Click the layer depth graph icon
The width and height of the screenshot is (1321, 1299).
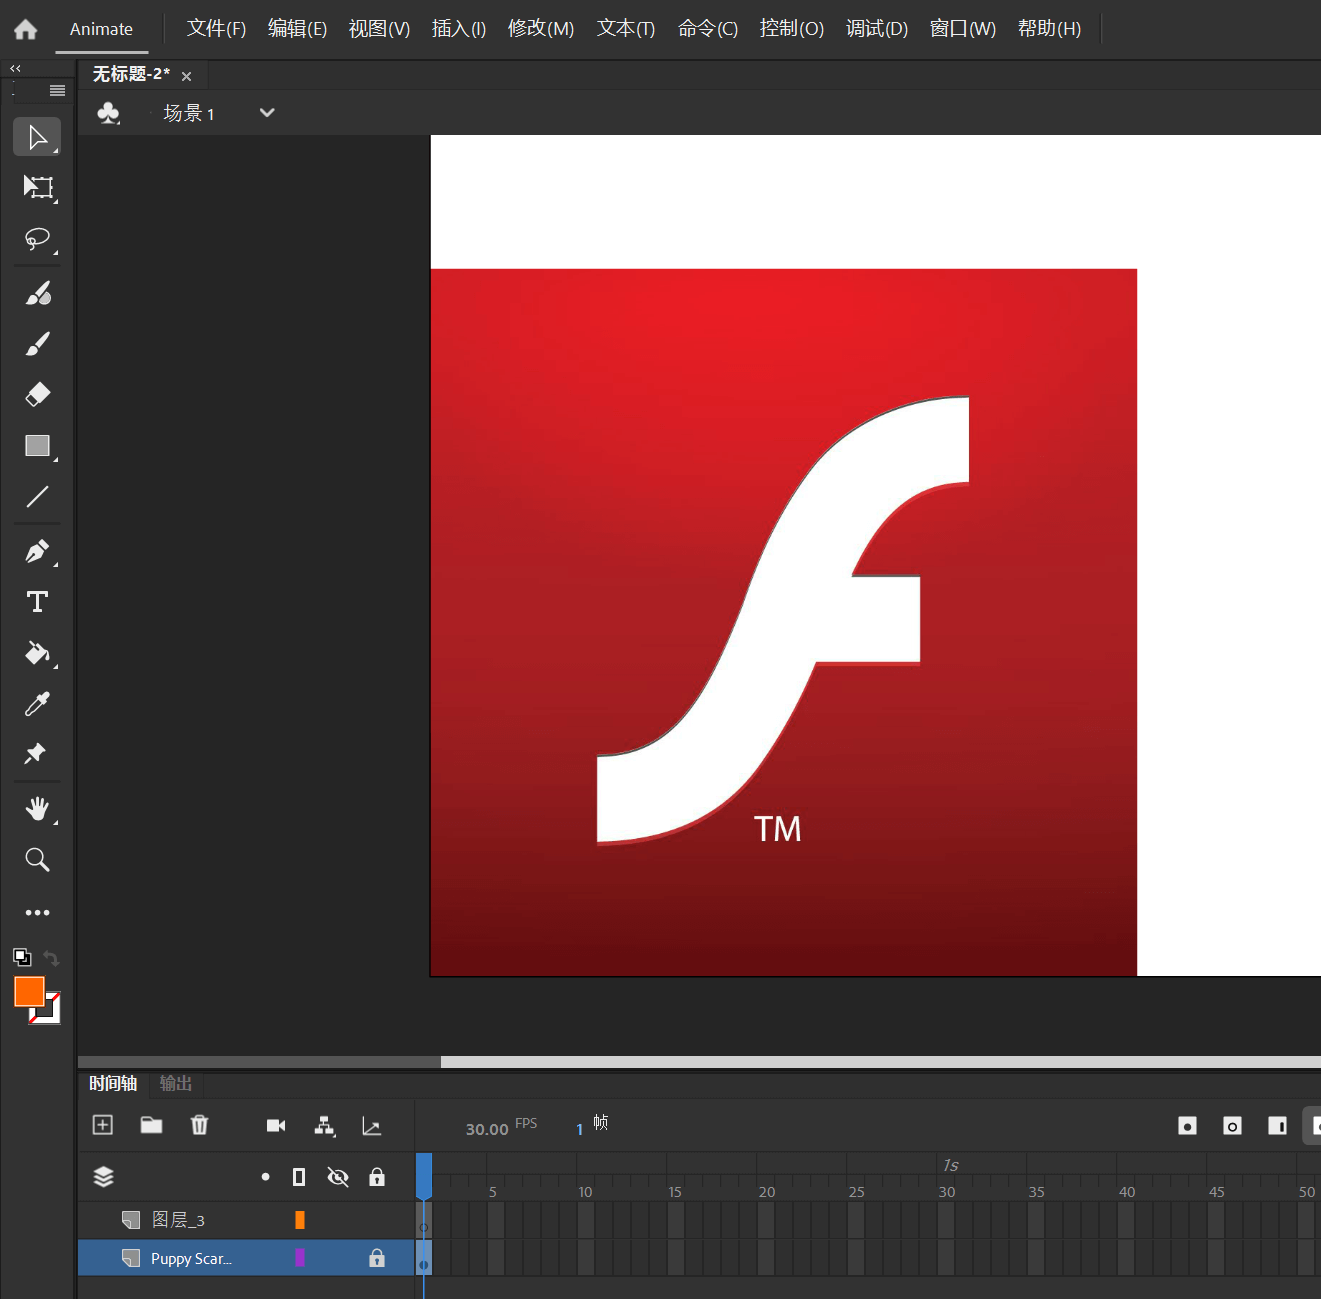tap(371, 1127)
